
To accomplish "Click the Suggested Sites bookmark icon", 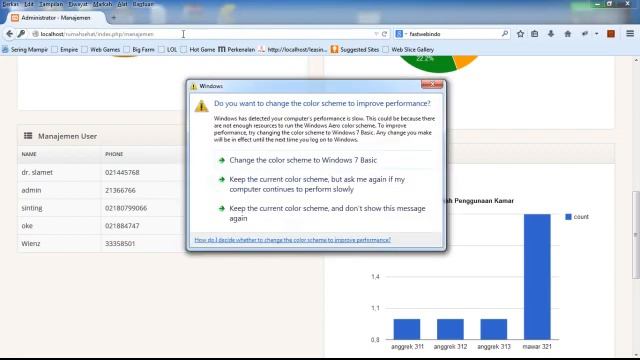I will coord(334,49).
